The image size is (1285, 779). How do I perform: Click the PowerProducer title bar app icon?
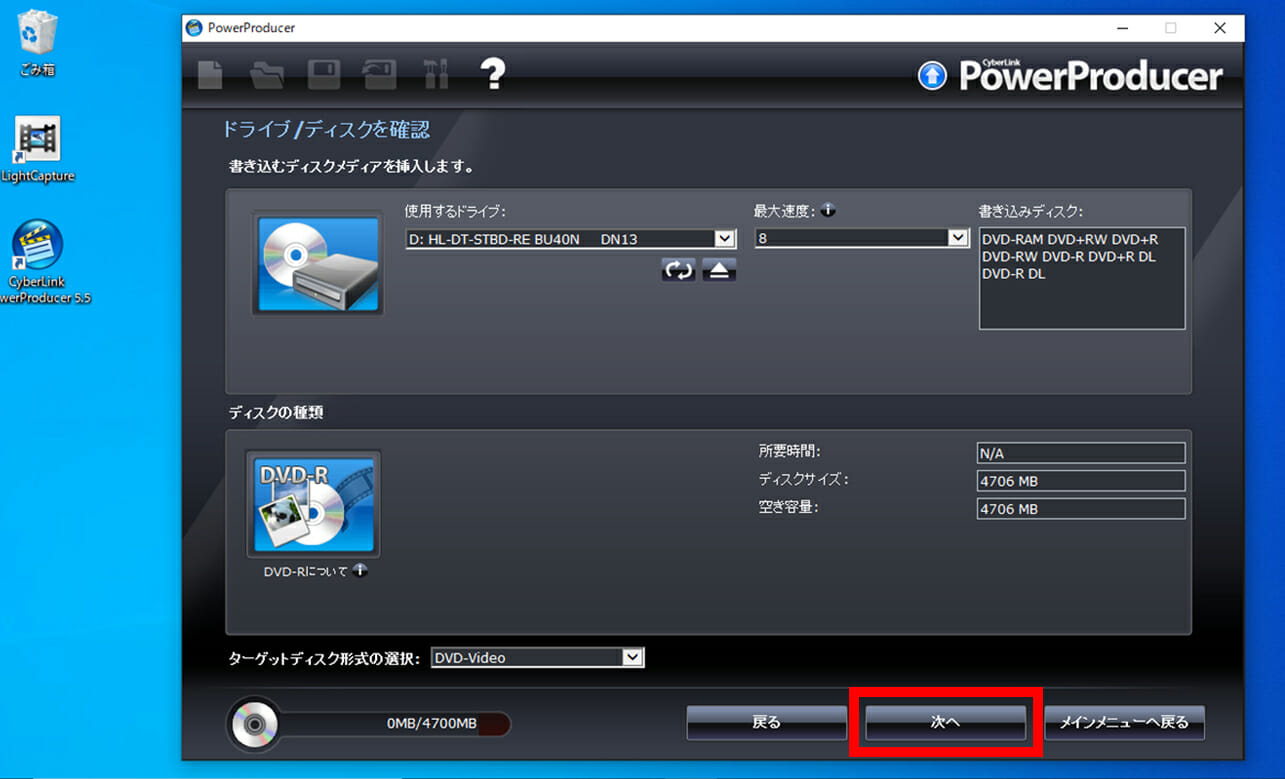194,28
